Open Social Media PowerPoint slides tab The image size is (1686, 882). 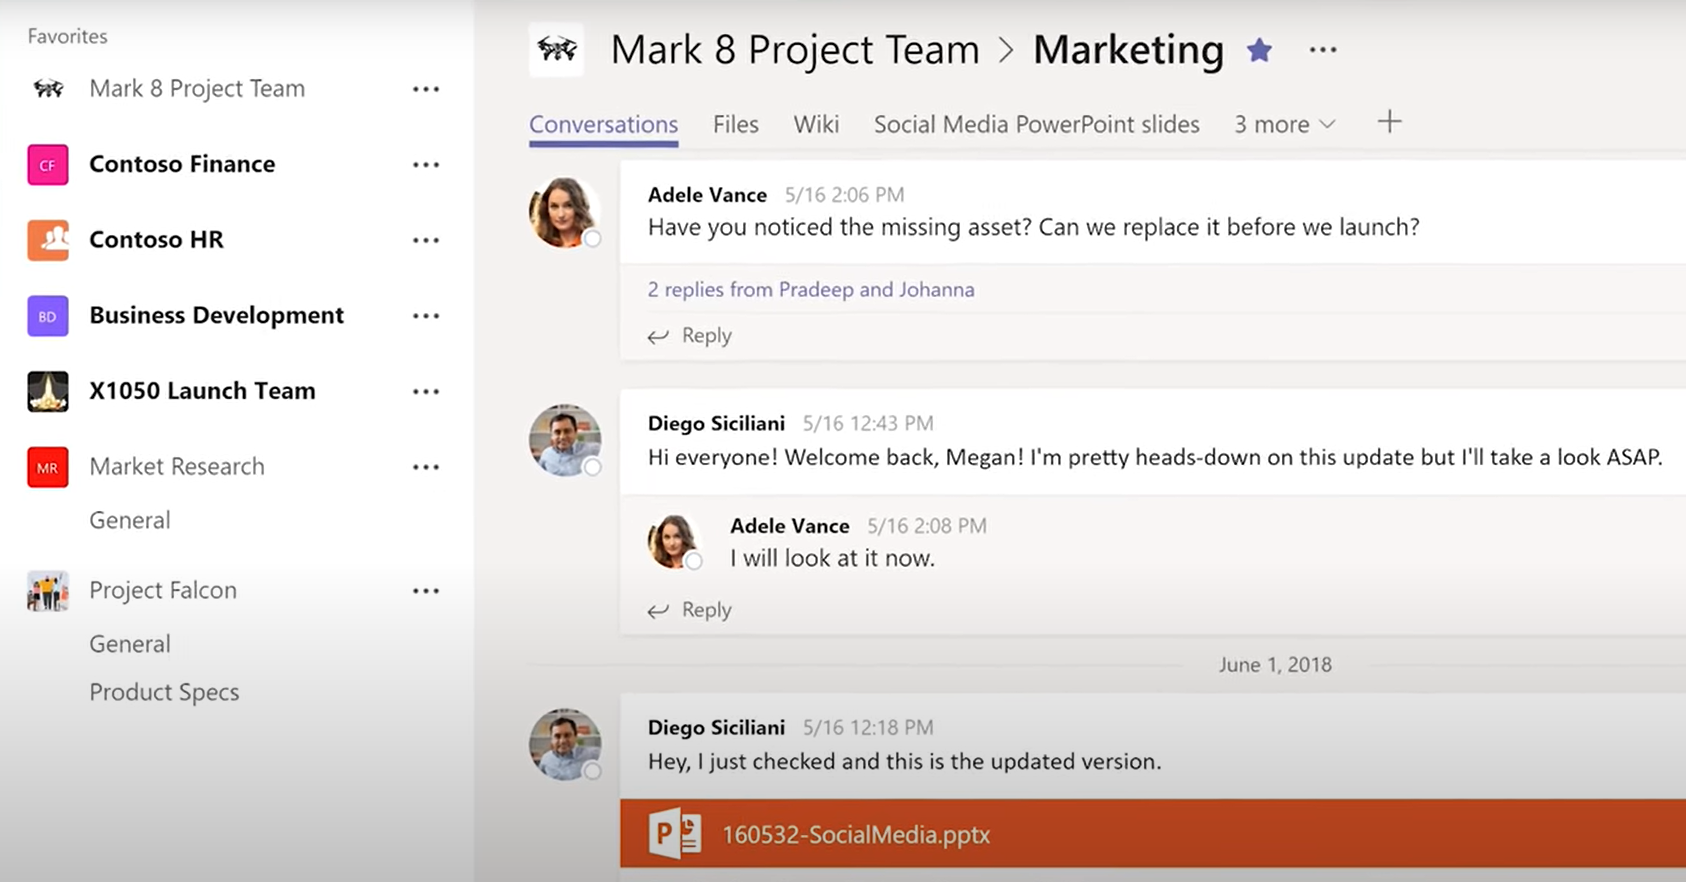tap(1036, 125)
